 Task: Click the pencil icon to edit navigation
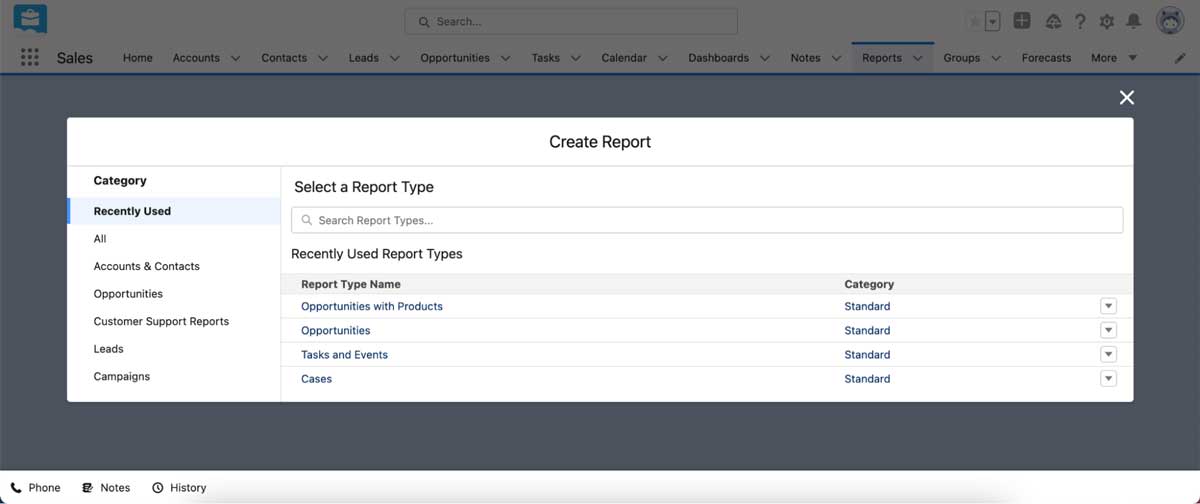pyautogui.click(x=1180, y=58)
